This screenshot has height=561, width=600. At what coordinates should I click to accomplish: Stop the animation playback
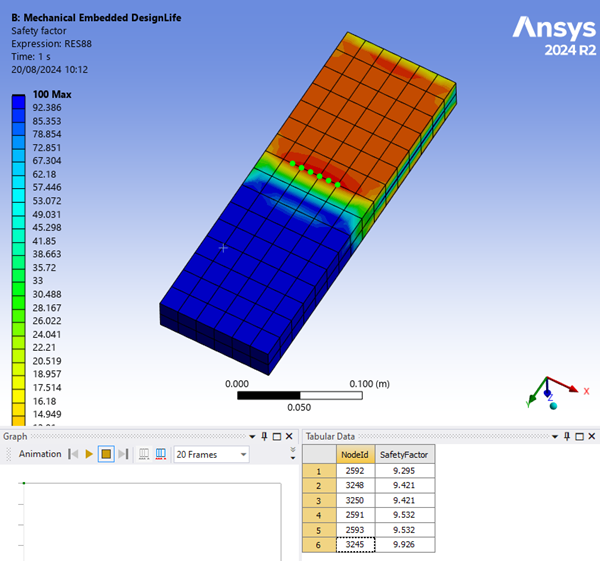(x=106, y=454)
